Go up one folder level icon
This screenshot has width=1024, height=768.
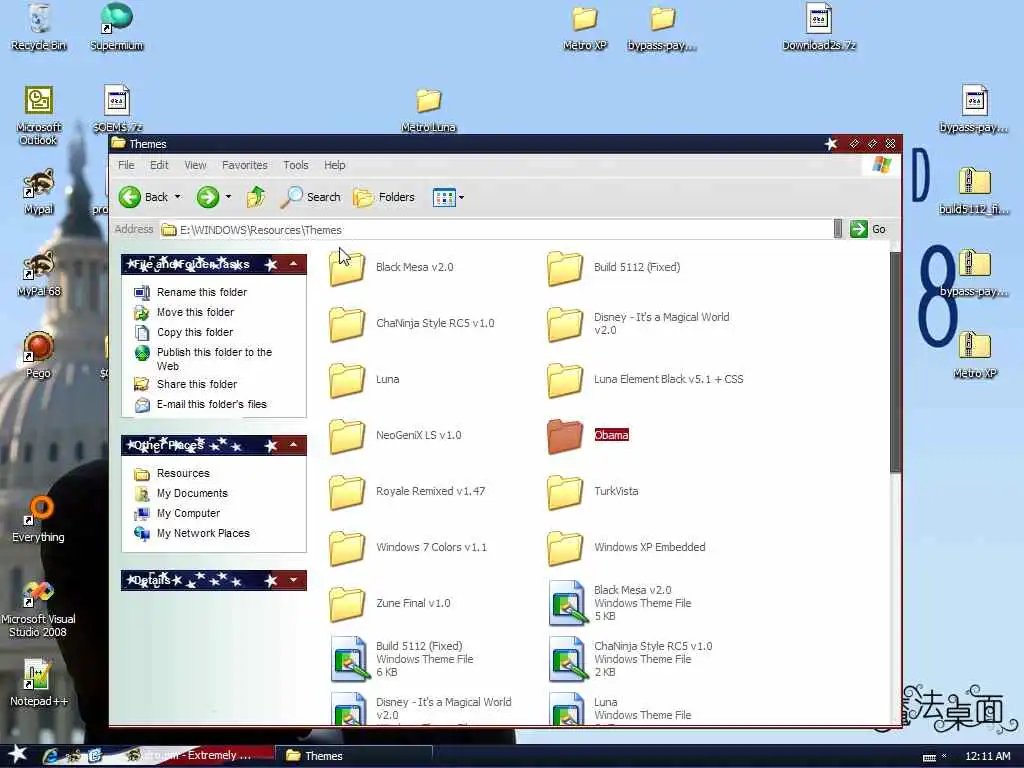[x=256, y=197]
